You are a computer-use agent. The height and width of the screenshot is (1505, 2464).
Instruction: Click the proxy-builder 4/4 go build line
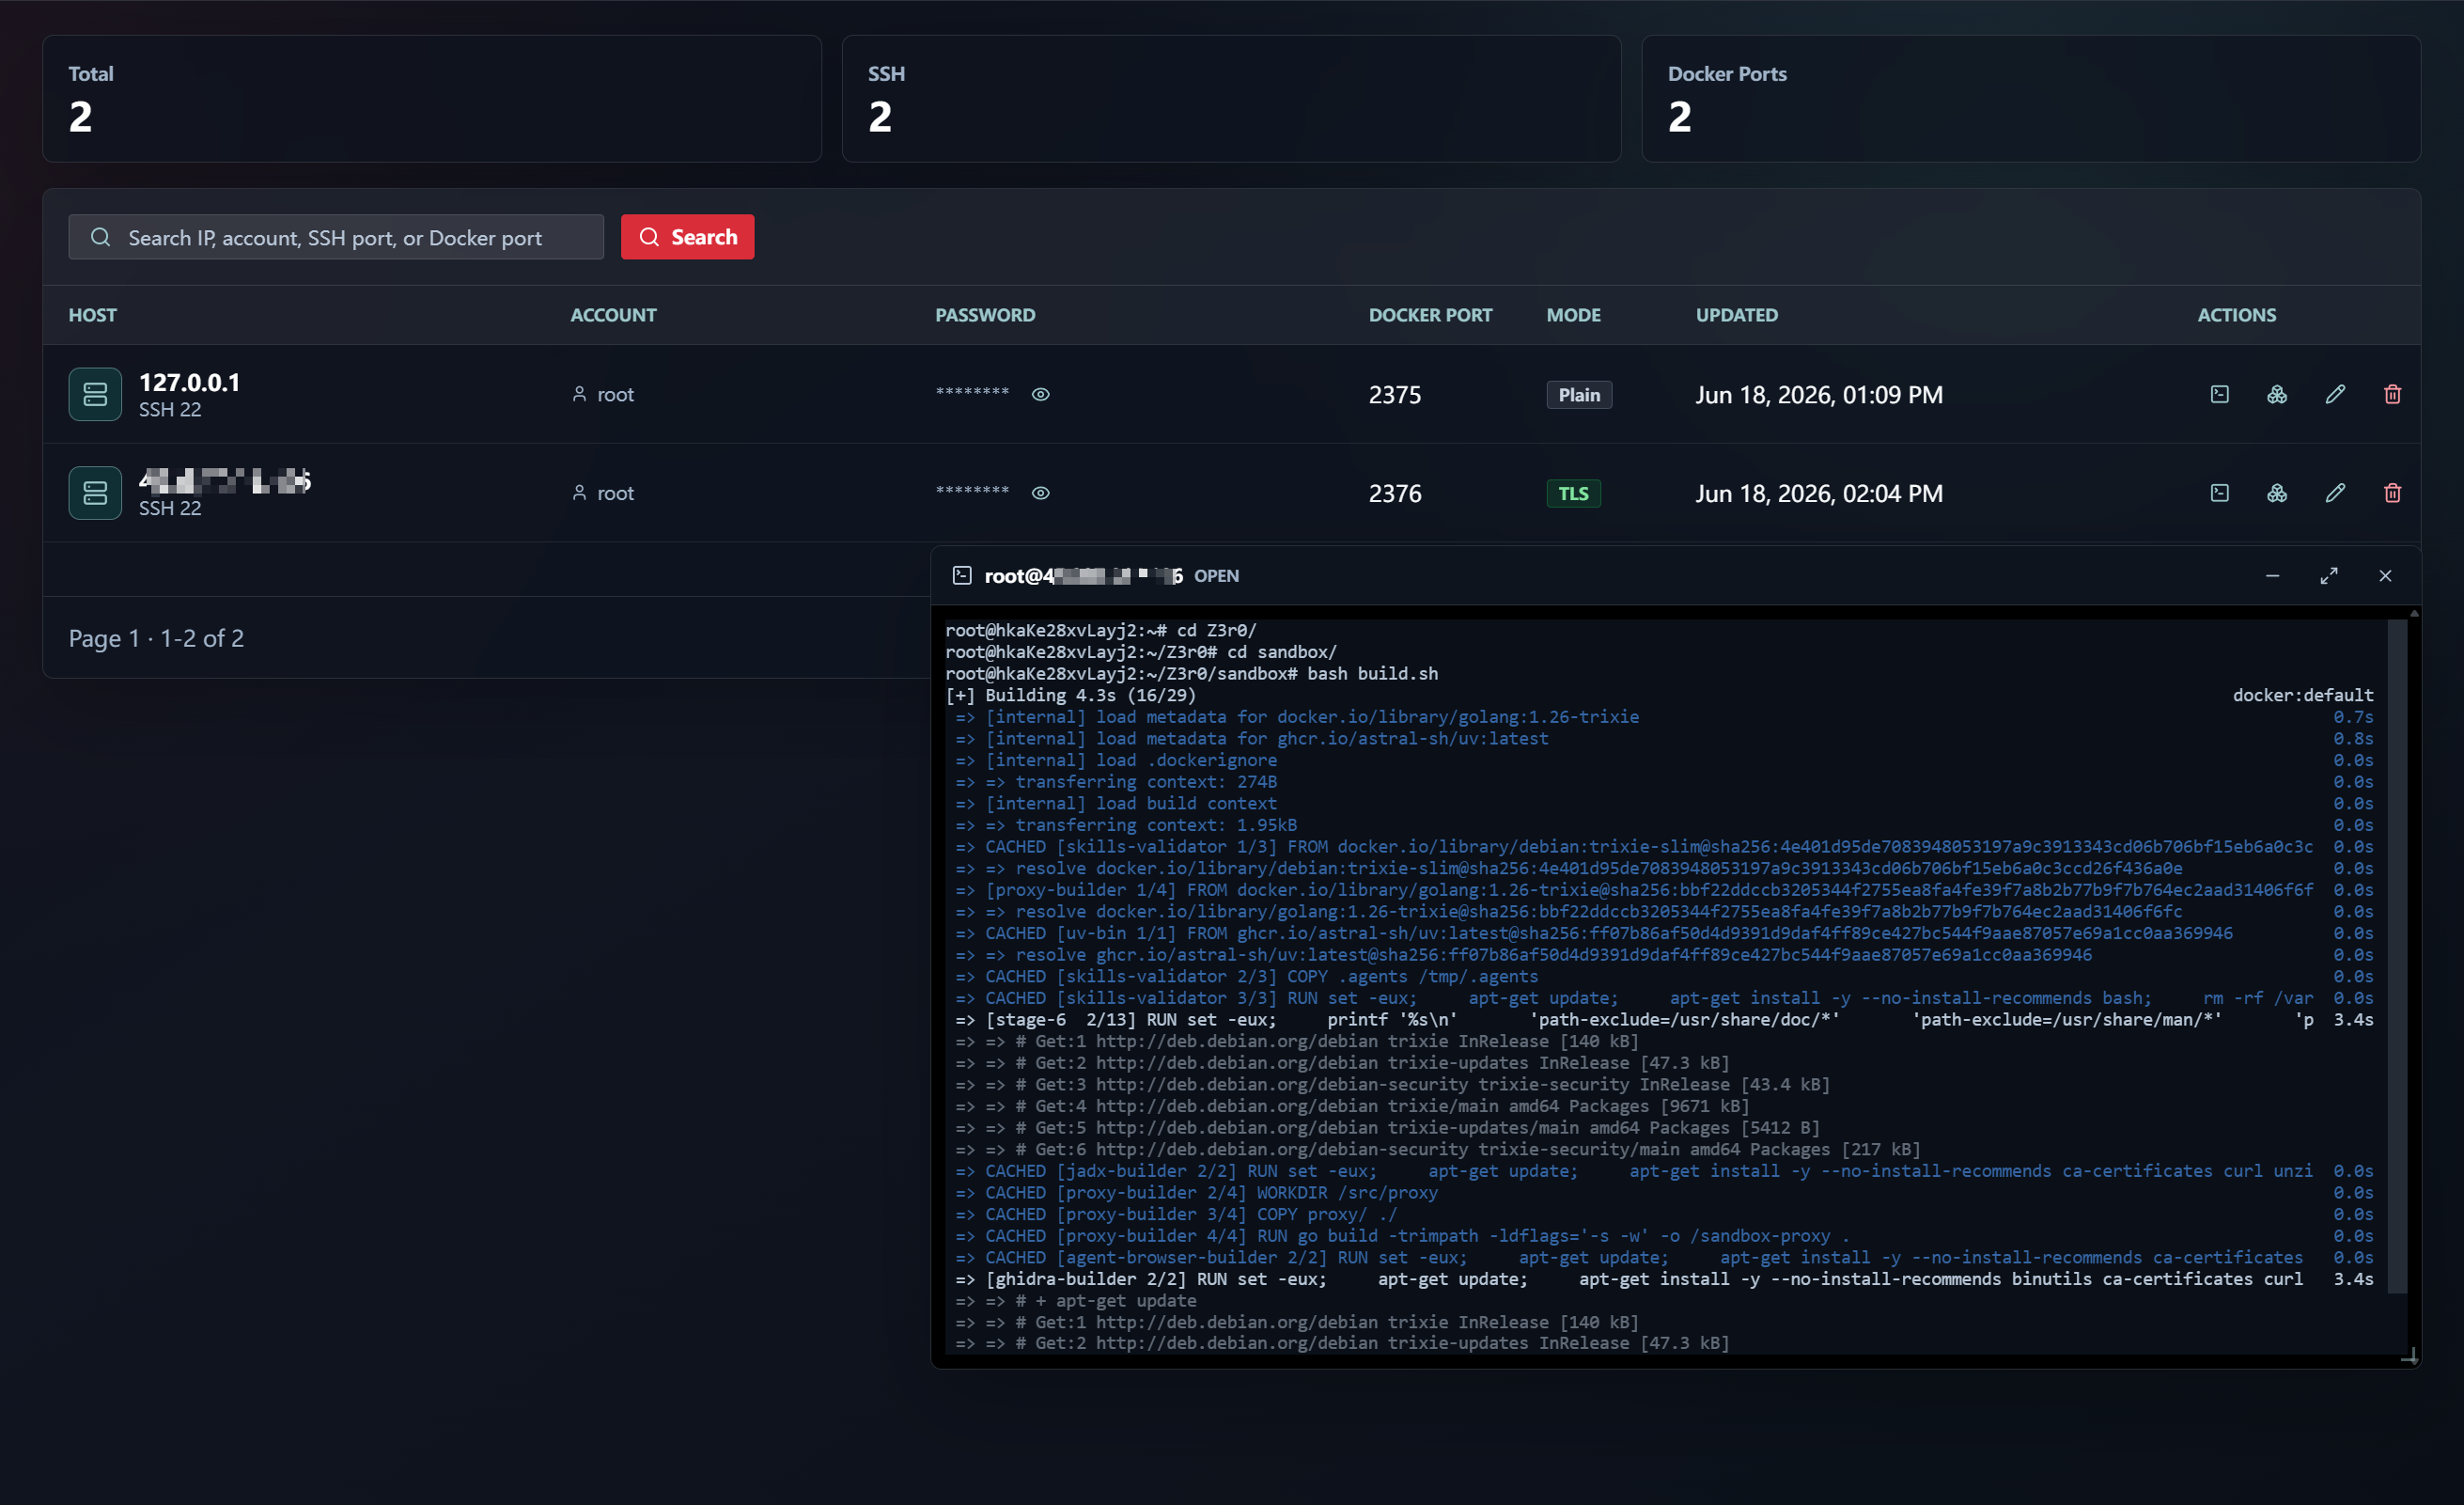(x=1664, y=1236)
